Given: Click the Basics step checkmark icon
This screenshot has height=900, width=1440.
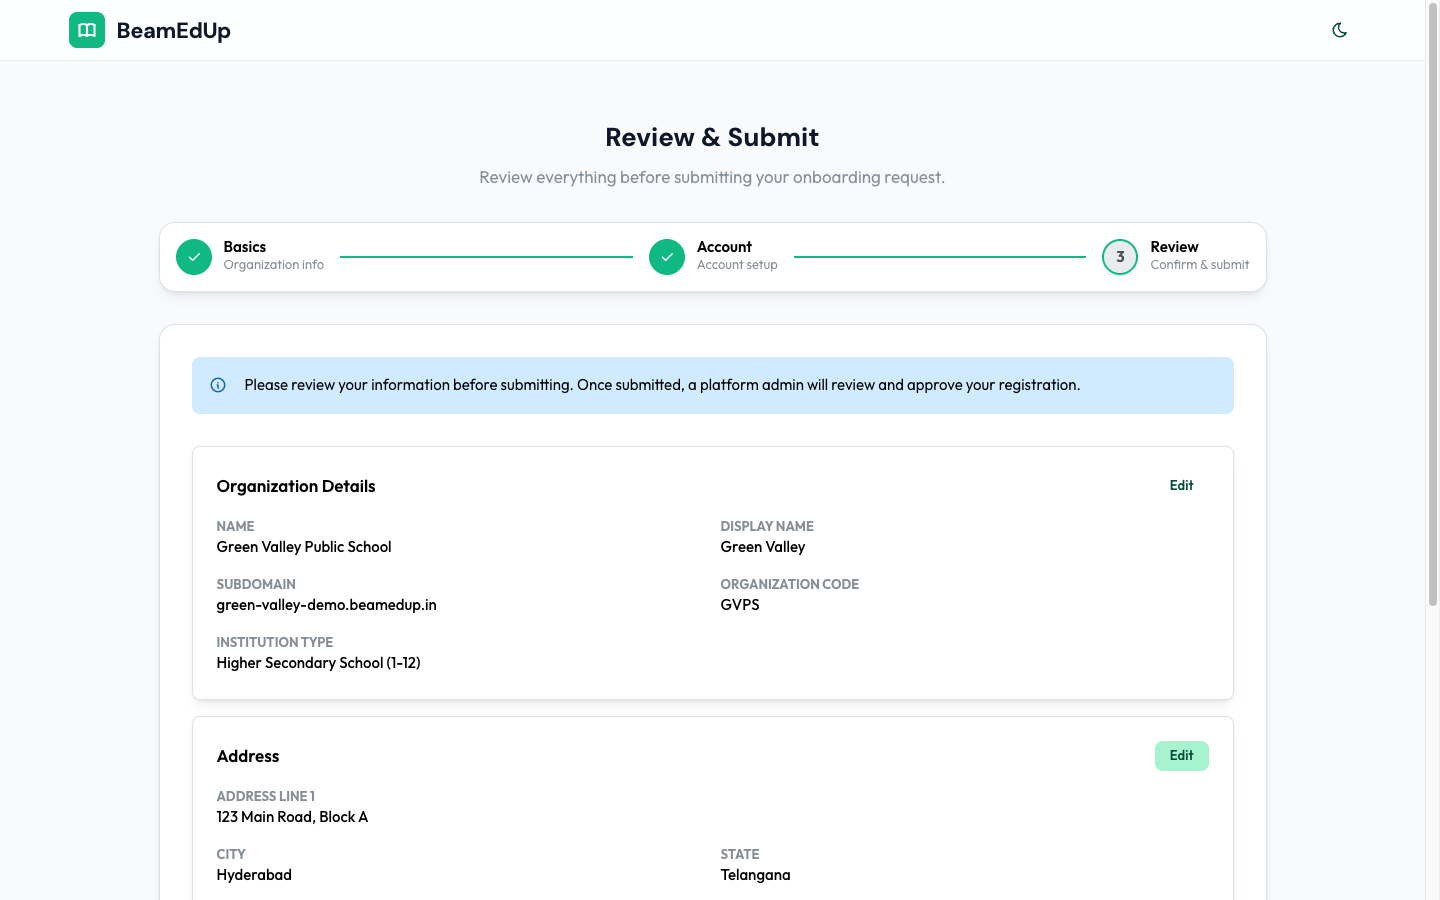Looking at the screenshot, I should [194, 257].
